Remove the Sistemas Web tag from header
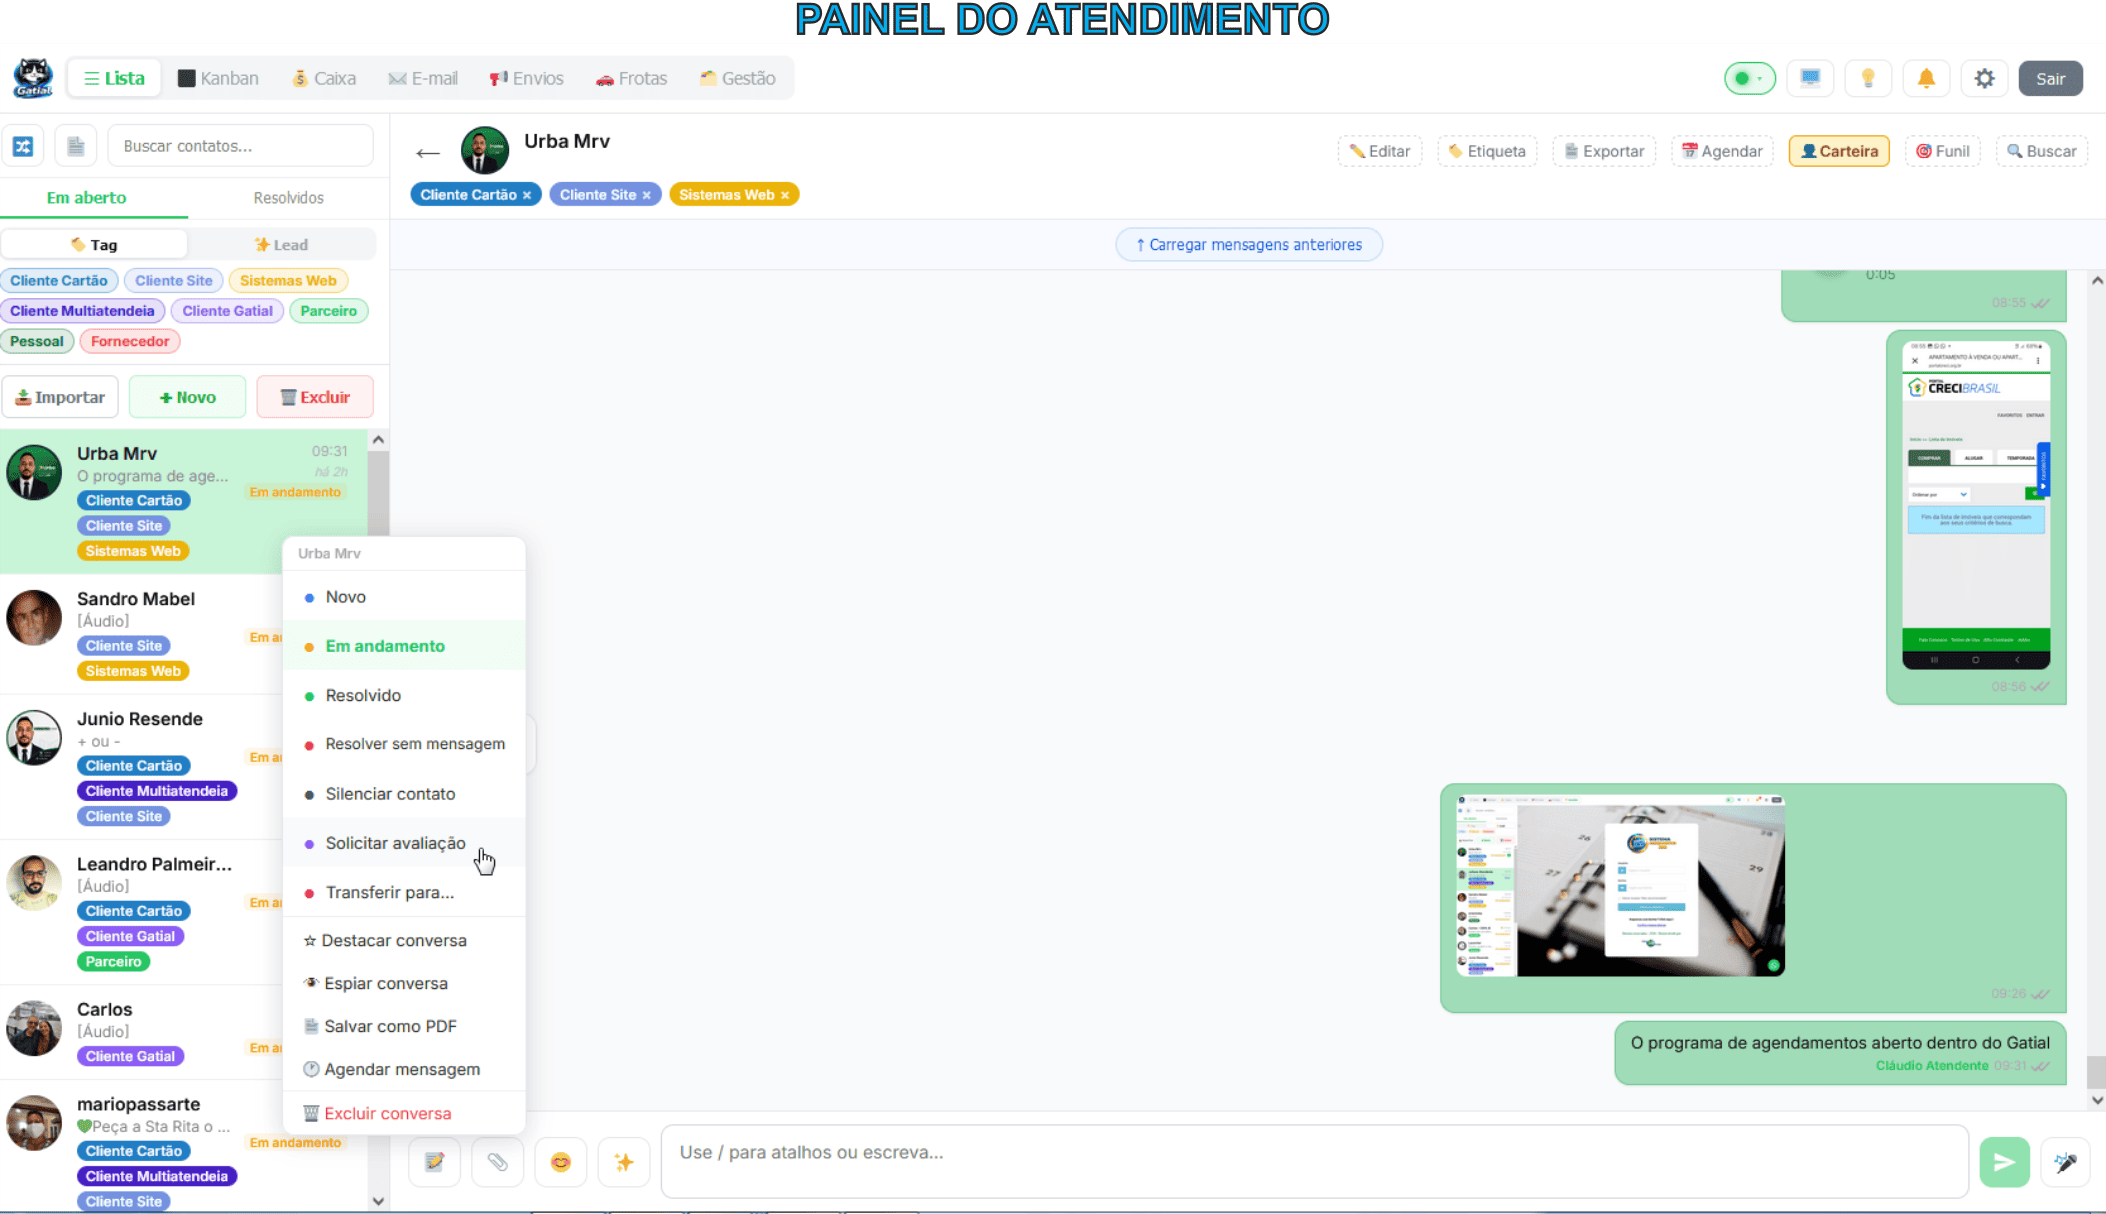The width and height of the screenshot is (2106, 1214). (x=785, y=195)
